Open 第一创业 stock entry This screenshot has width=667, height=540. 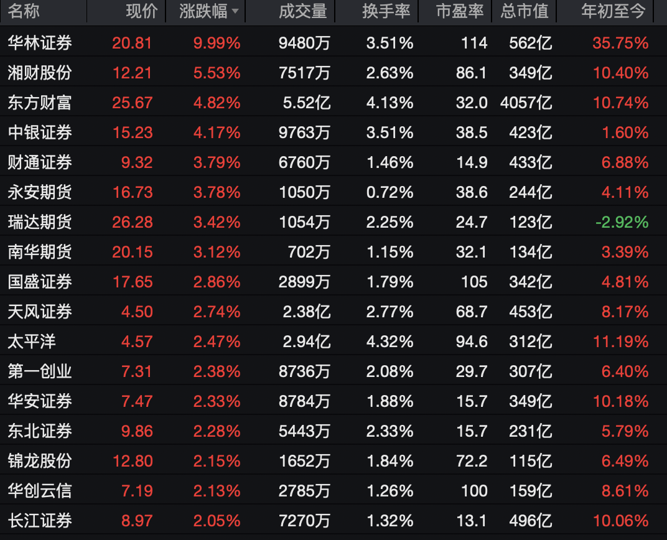[x=40, y=371]
